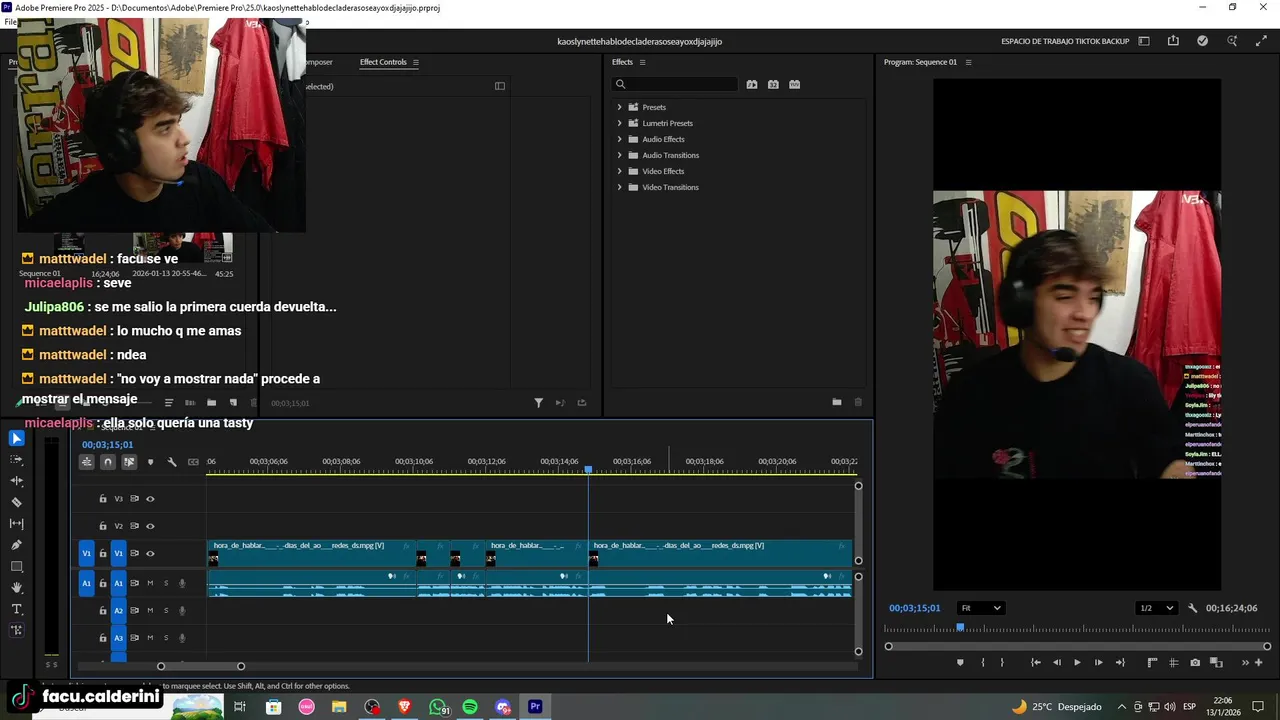Toggle V2 track output eye

coord(150,526)
